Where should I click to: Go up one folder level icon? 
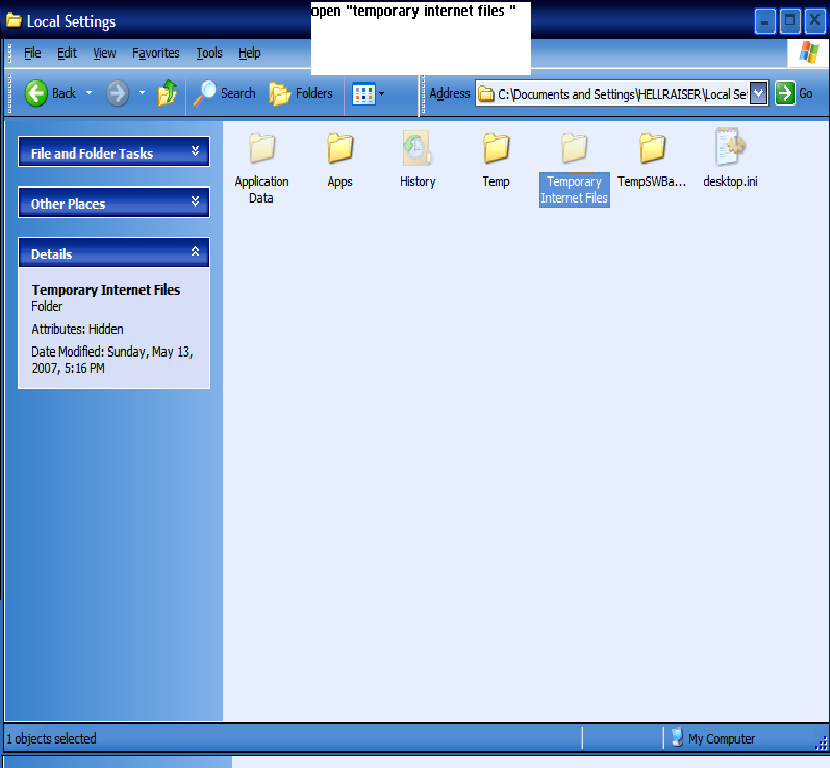click(168, 93)
